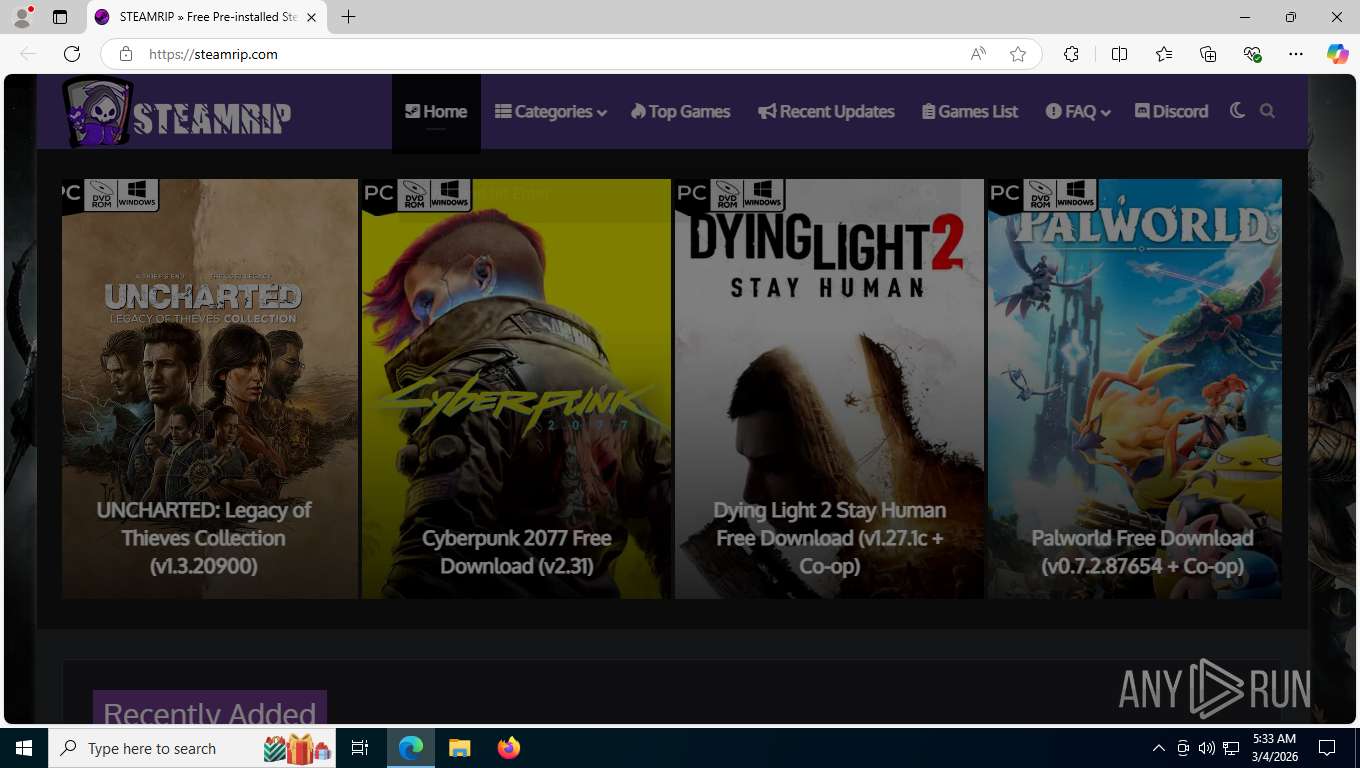The height and width of the screenshot is (768, 1360).
Task: Click Dying Light 2 Free Download title
Action: [x=829, y=538]
